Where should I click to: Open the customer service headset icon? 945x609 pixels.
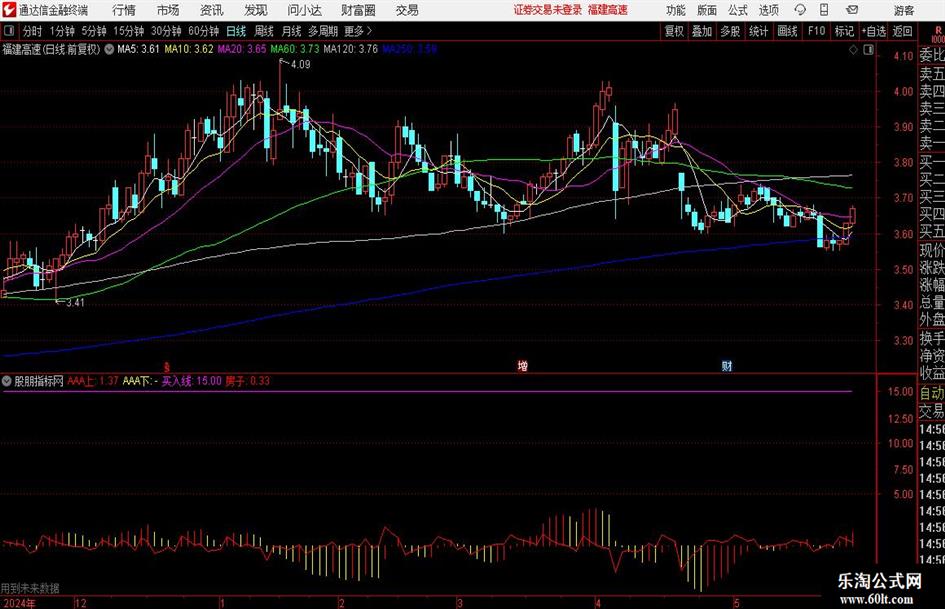[800, 10]
